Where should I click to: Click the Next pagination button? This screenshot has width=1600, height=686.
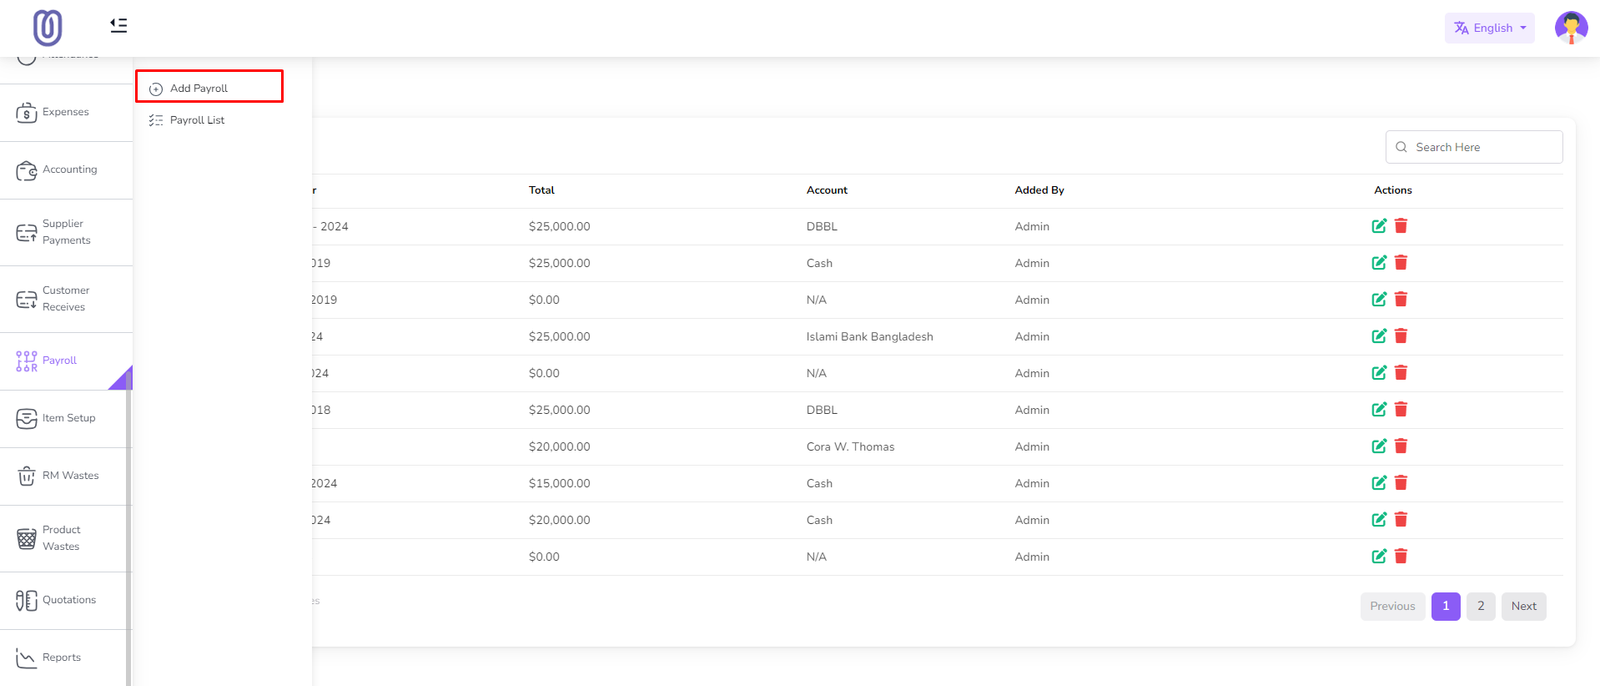coord(1523,606)
